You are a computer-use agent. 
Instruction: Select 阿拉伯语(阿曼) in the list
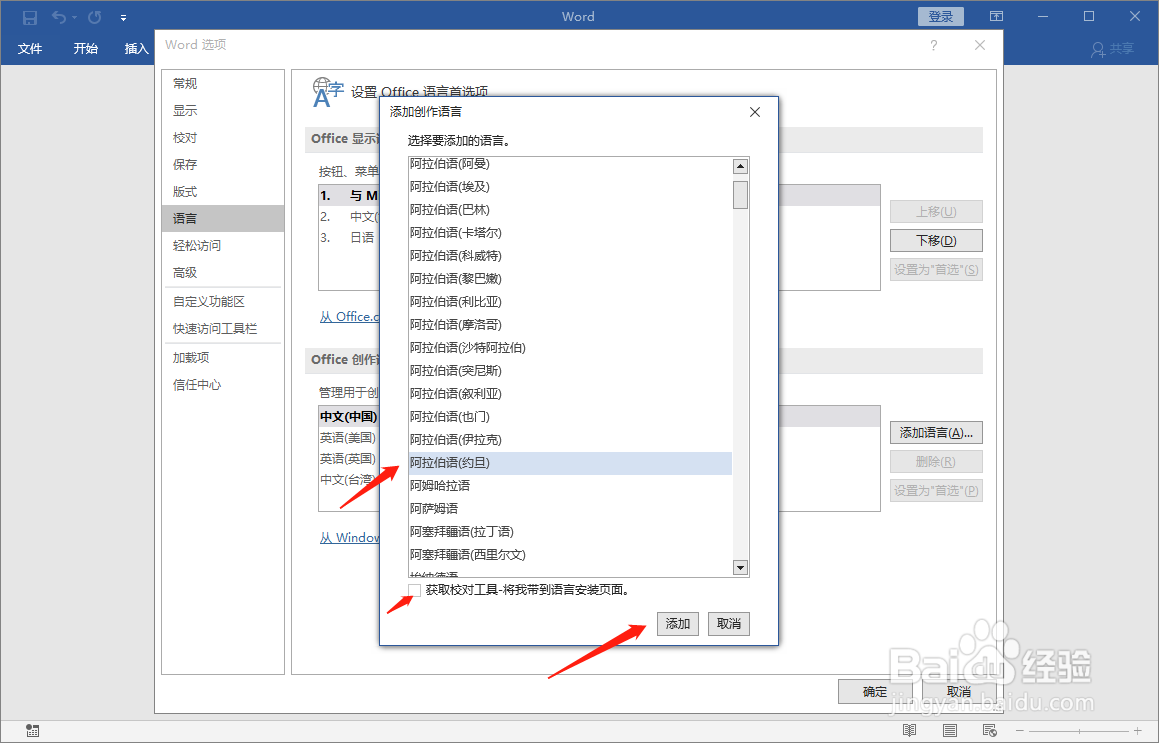click(570, 163)
